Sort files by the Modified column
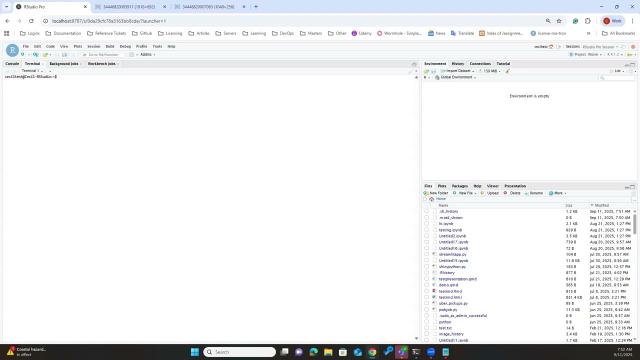The image size is (640, 360). (601, 205)
